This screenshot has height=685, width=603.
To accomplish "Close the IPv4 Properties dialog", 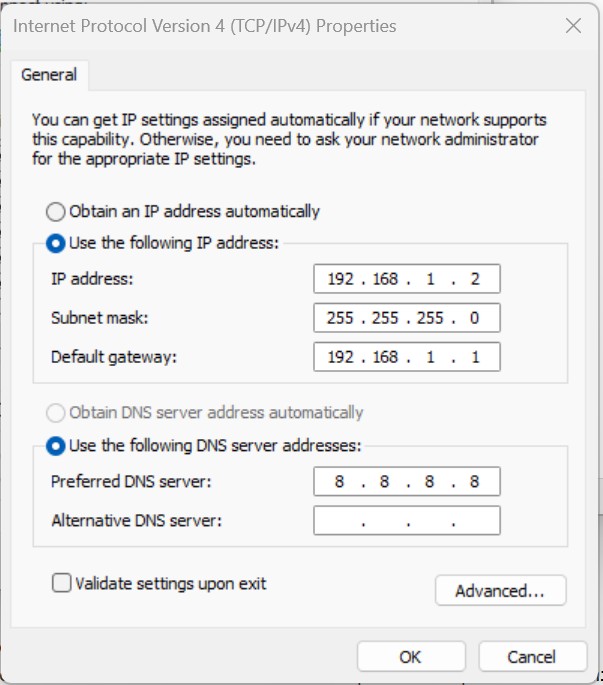I will point(573,27).
